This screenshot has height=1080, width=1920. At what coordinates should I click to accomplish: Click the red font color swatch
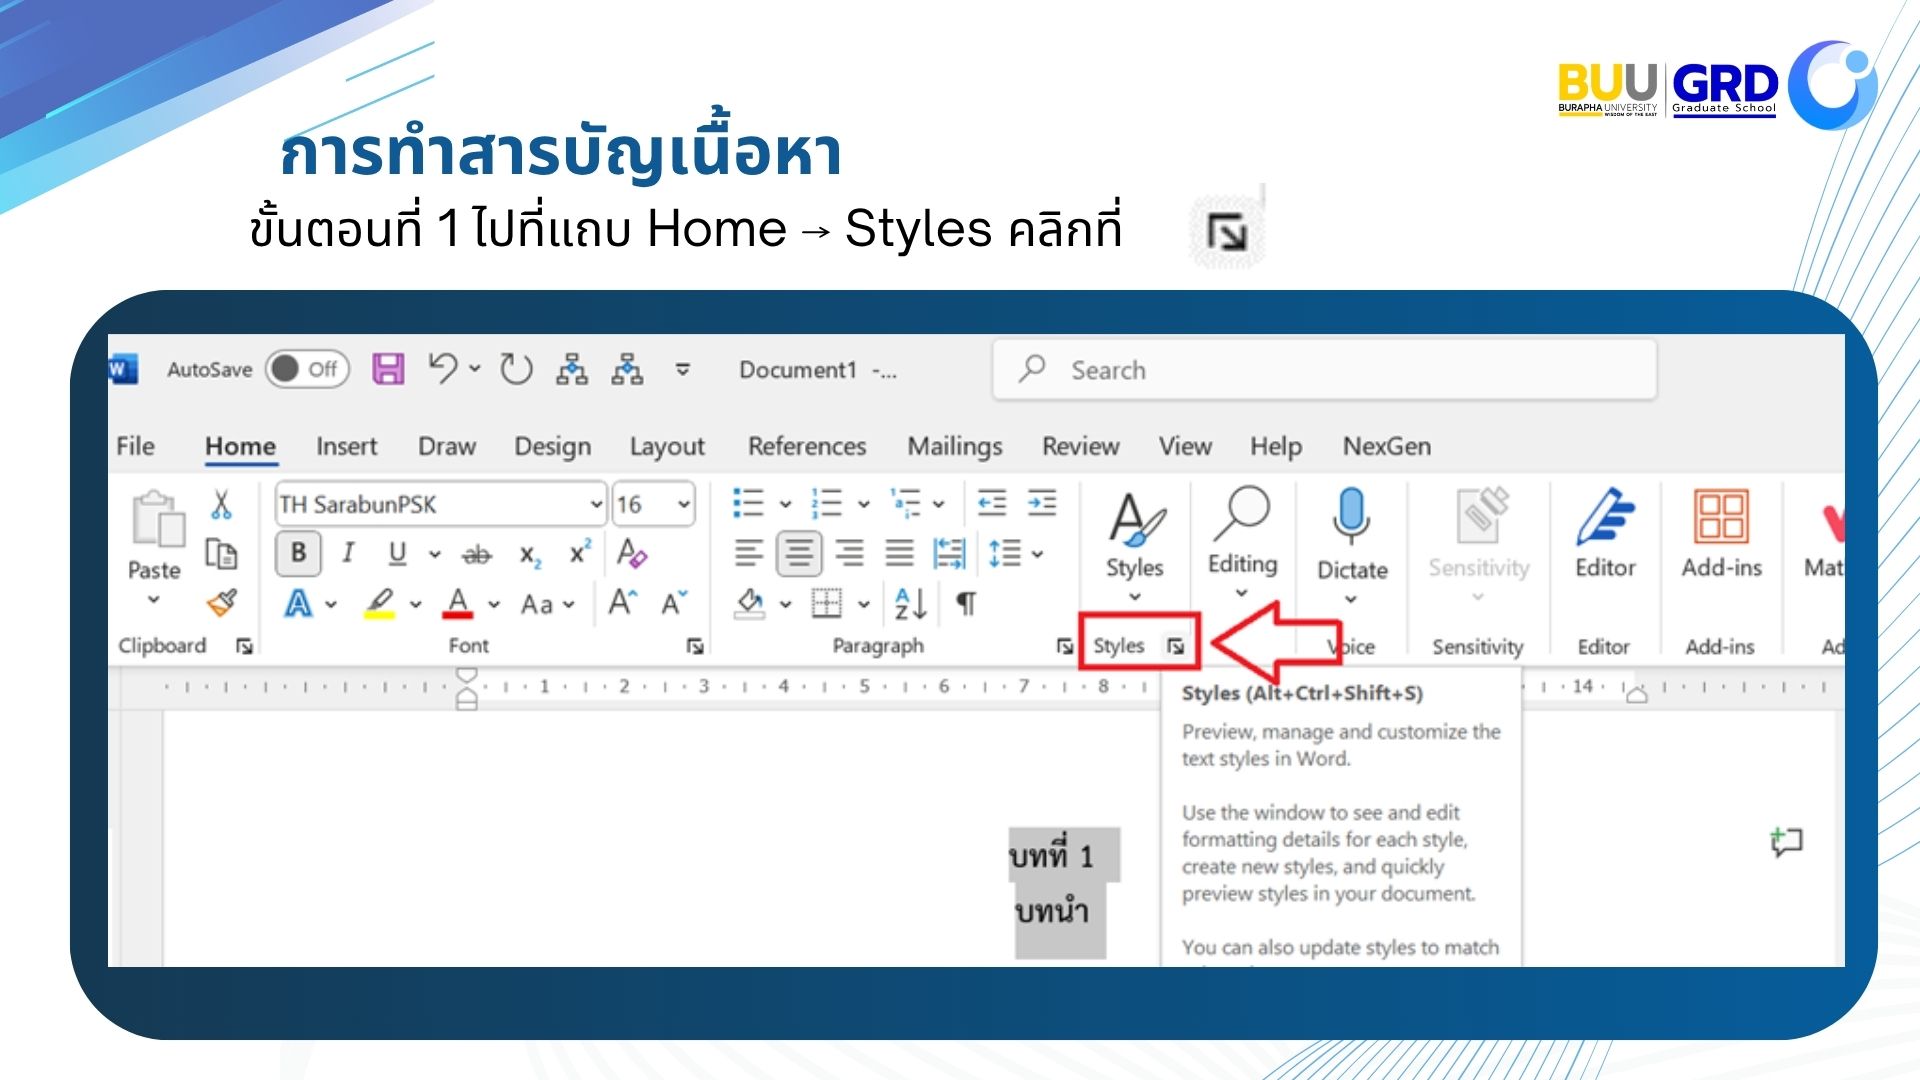[x=458, y=604]
